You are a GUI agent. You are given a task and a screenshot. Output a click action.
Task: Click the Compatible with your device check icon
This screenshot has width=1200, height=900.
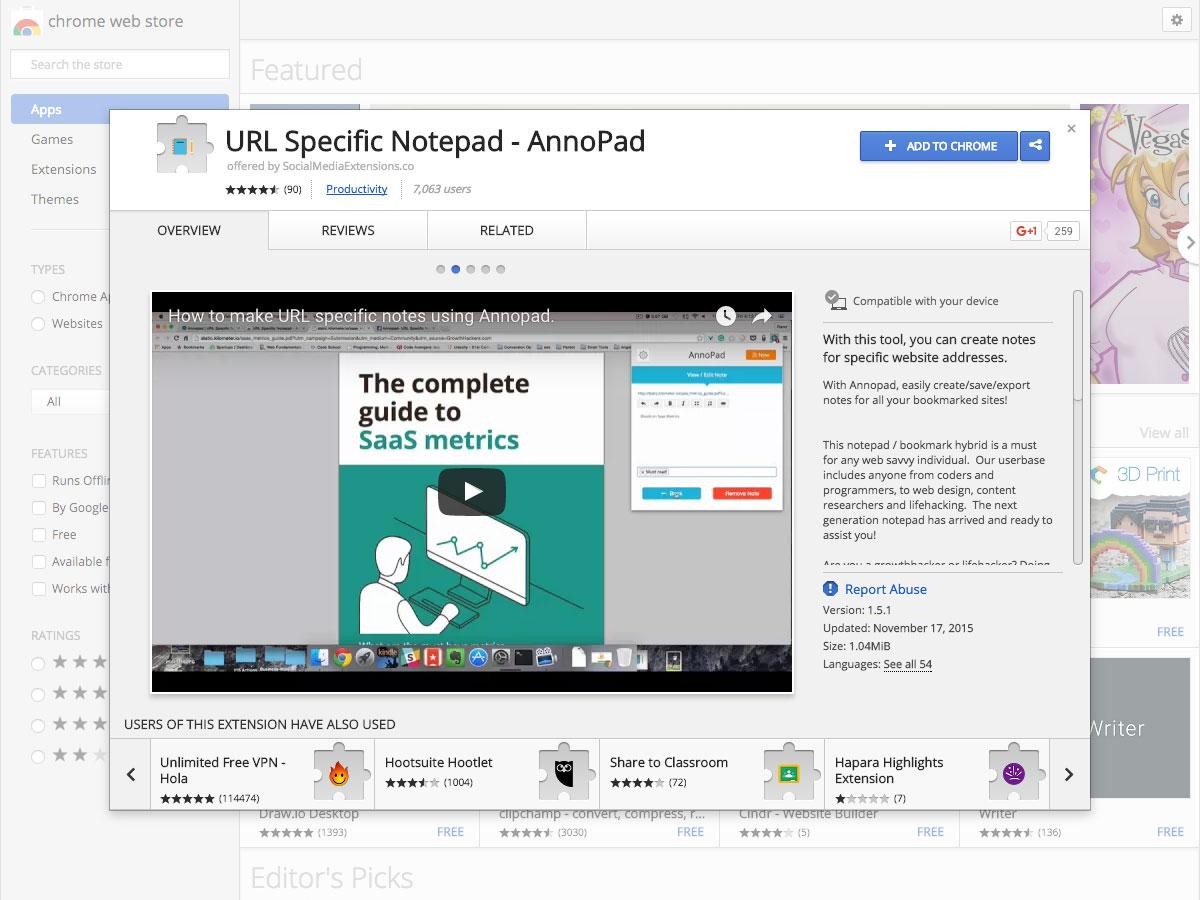(834, 299)
